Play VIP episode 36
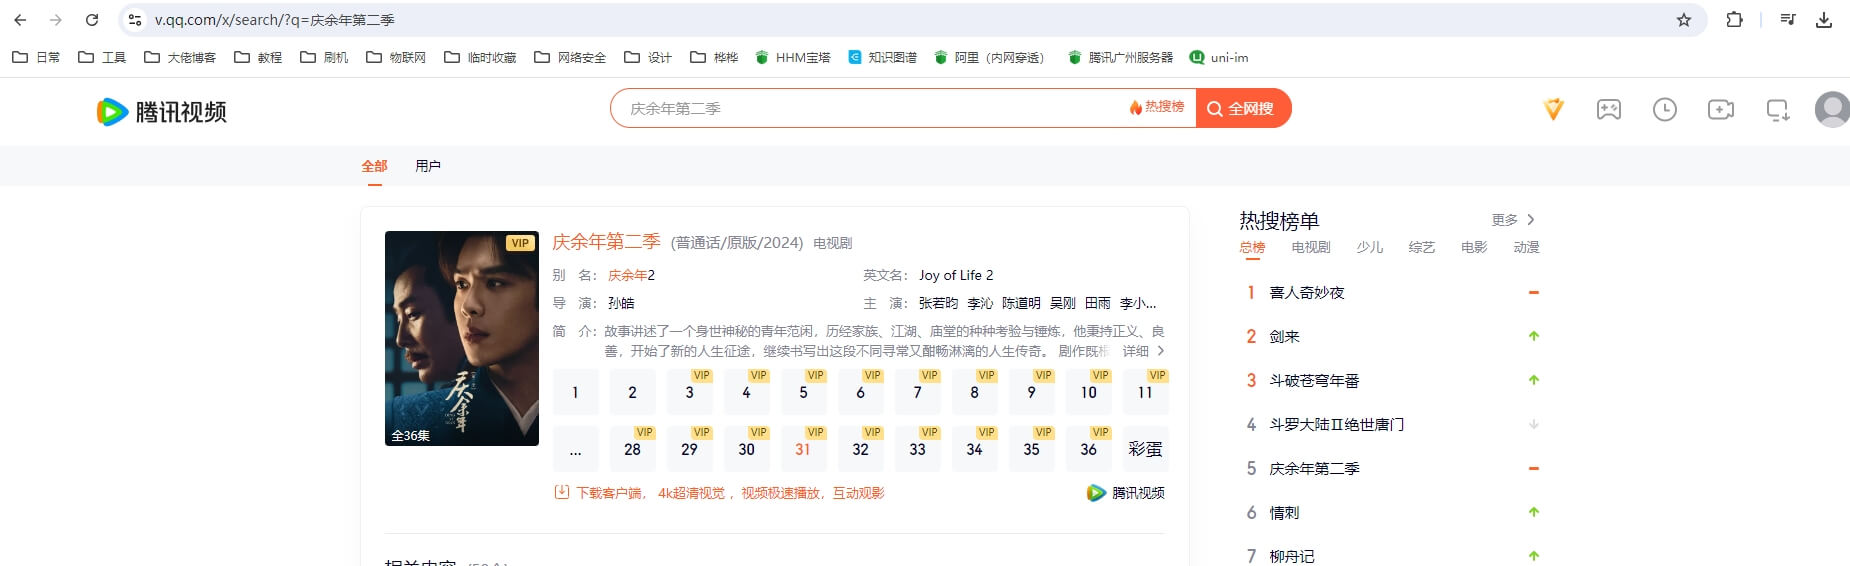The height and width of the screenshot is (566, 1850). [x=1088, y=449]
